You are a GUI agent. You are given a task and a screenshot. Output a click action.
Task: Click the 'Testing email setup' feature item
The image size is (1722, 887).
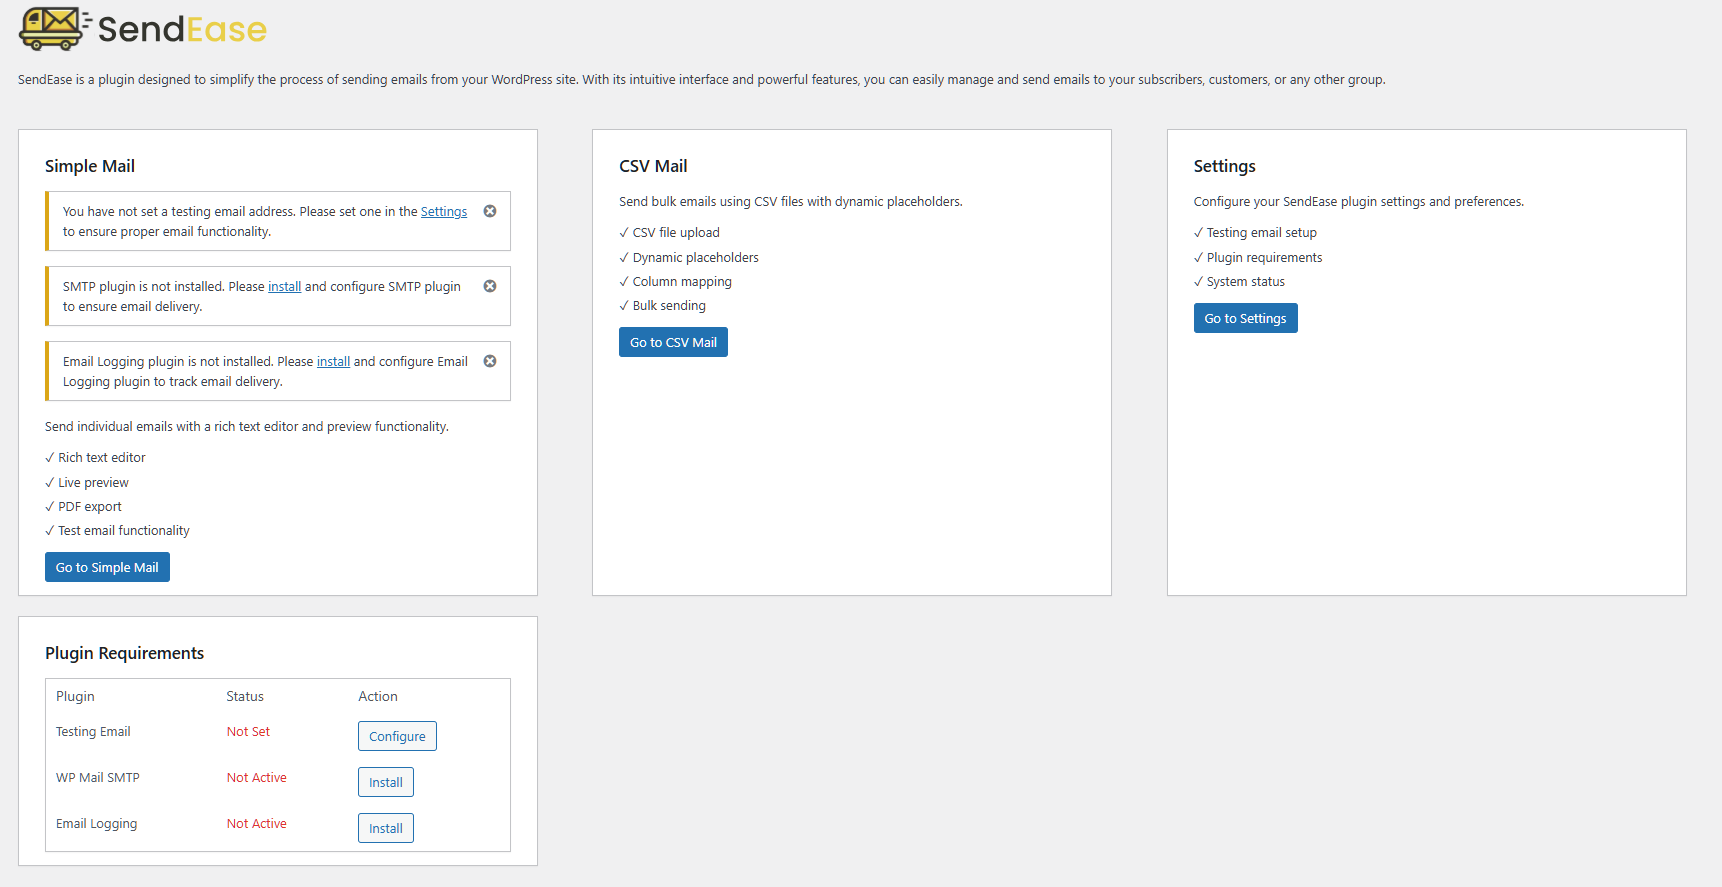click(x=1255, y=233)
